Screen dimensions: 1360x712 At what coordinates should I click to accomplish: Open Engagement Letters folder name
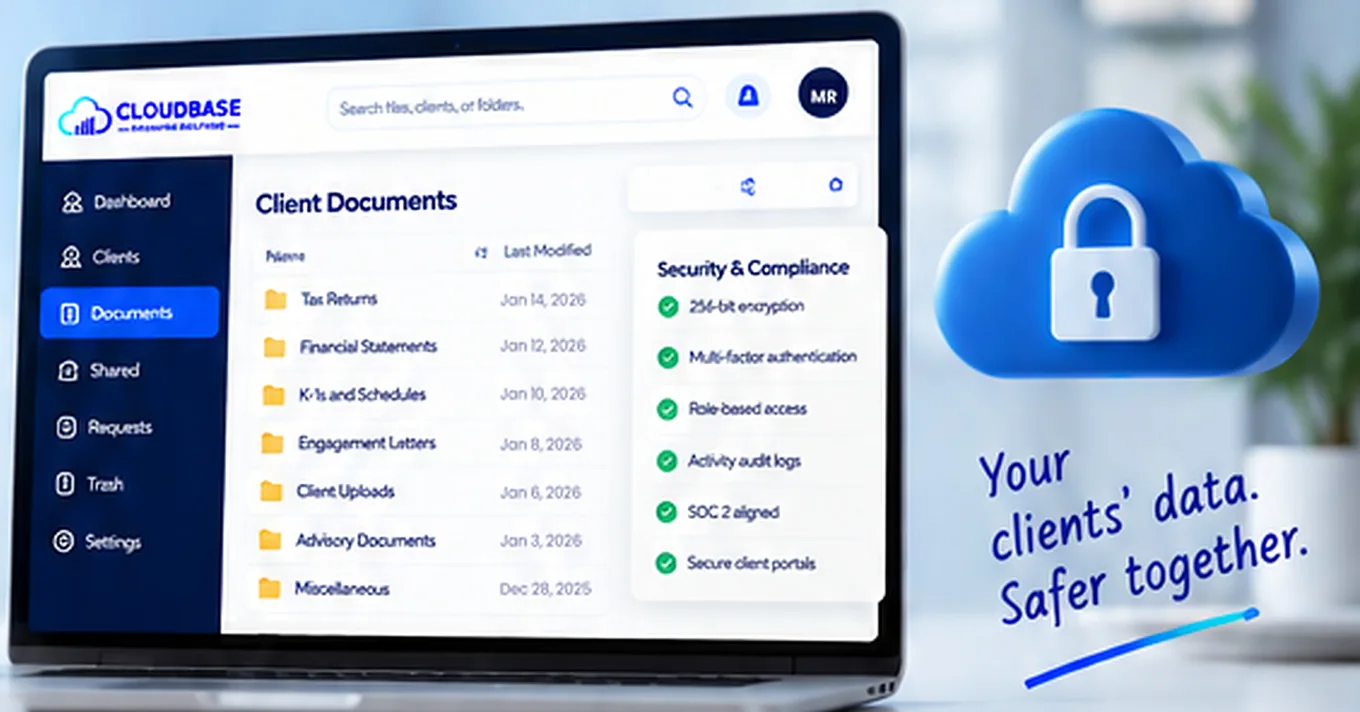point(367,443)
